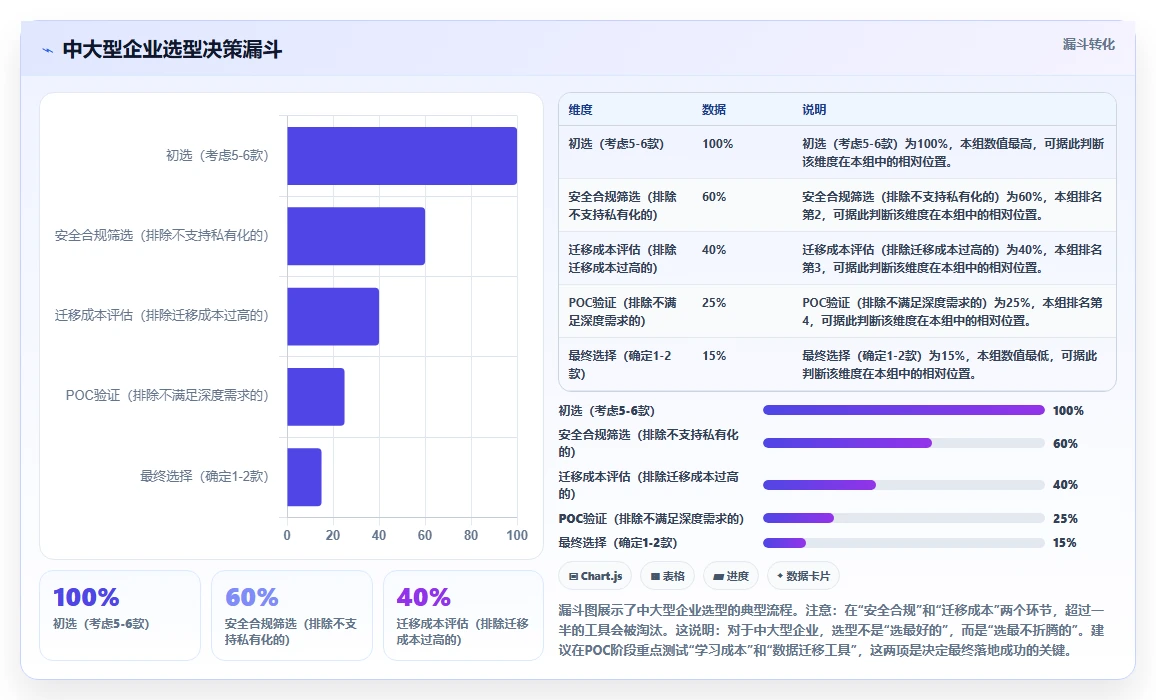Click the 漏斗转化 label in header
Screen dimensions: 1156x700
(x=1088, y=44)
